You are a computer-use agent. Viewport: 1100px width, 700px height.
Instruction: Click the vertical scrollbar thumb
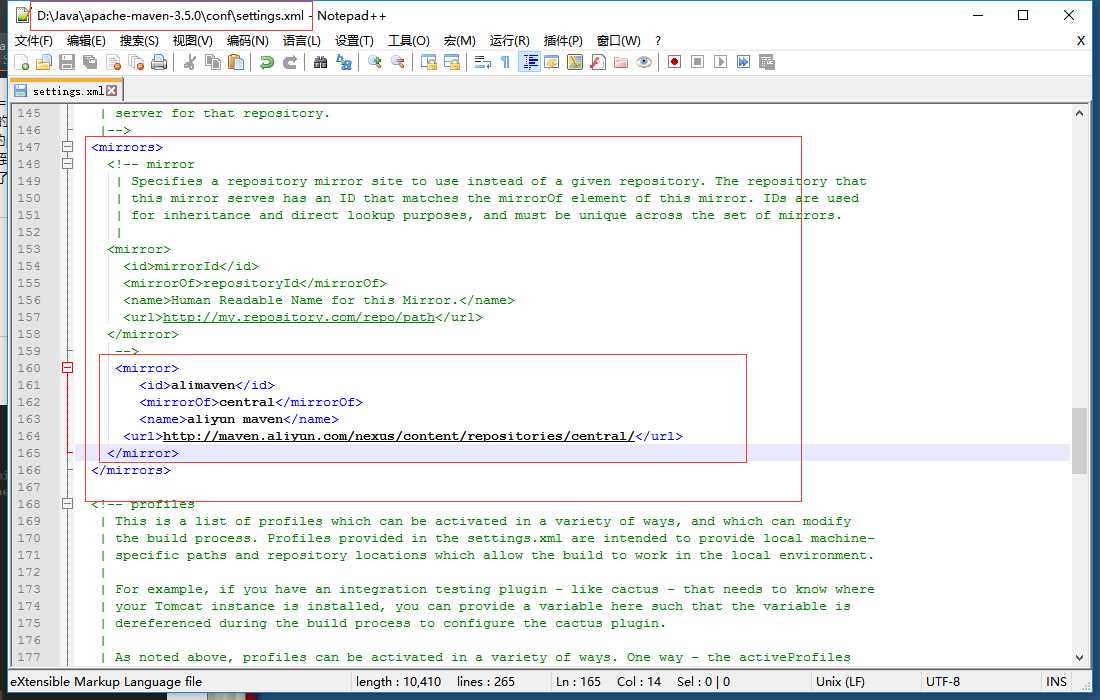point(1079,440)
